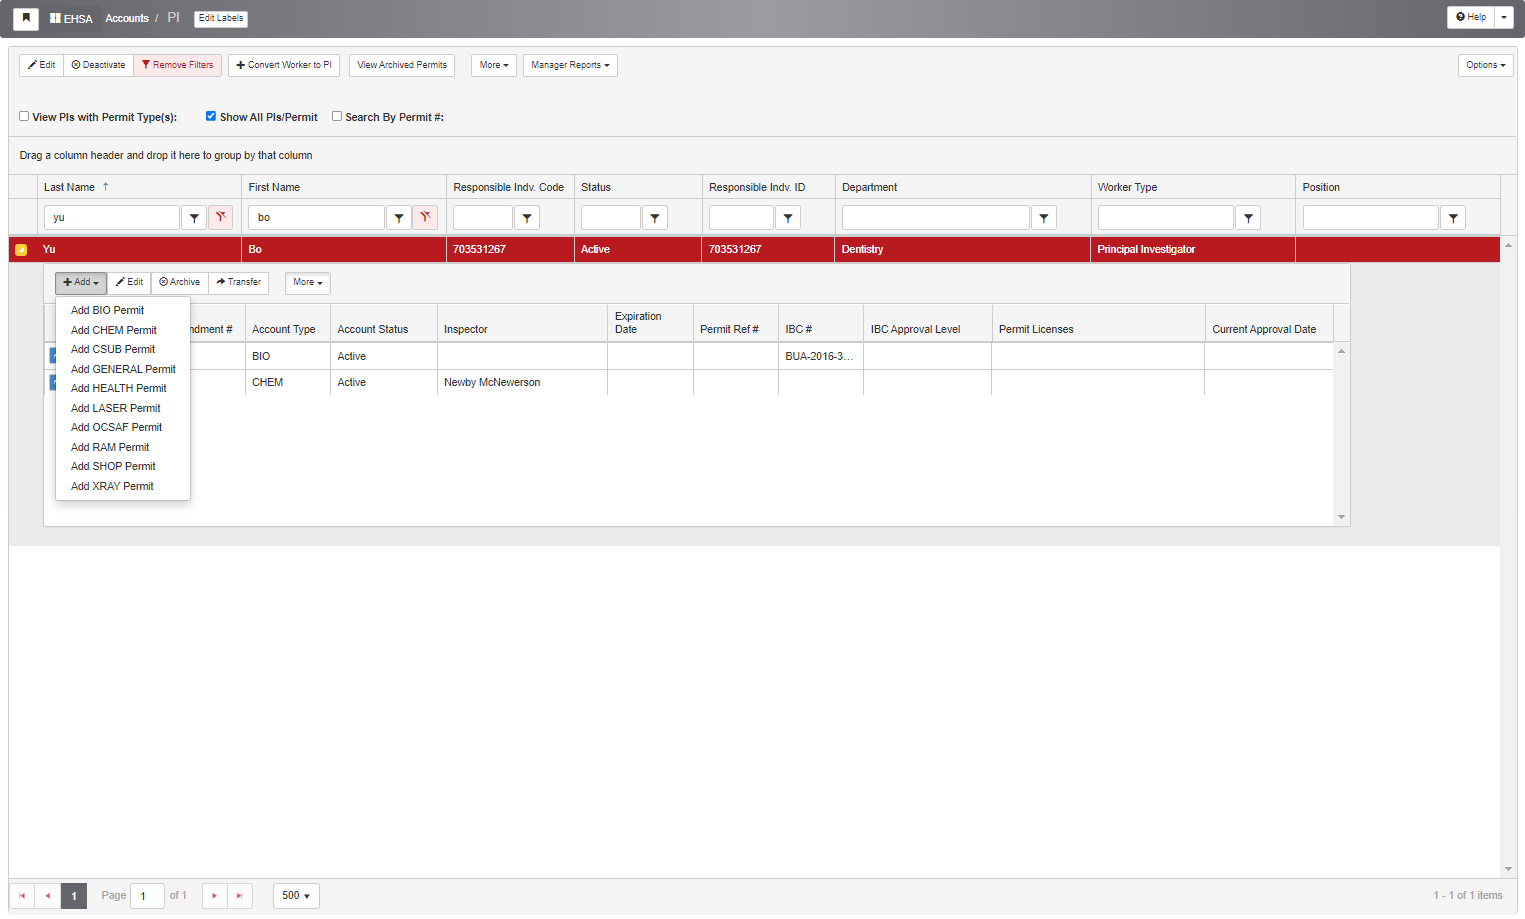Image resolution: width=1525 pixels, height=919 pixels.
Task: Click Convert Worker to PI button
Action: tap(284, 65)
